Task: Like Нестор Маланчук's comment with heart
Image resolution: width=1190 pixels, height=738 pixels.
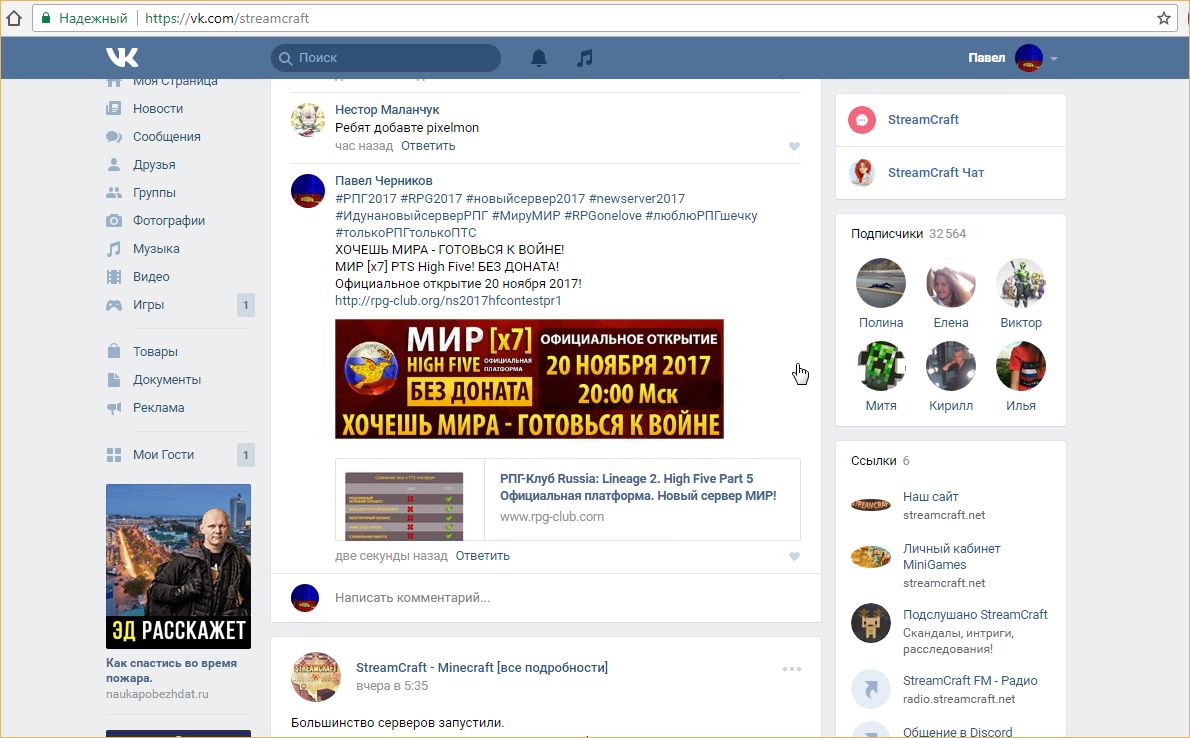Action: pyautogui.click(x=794, y=147)
